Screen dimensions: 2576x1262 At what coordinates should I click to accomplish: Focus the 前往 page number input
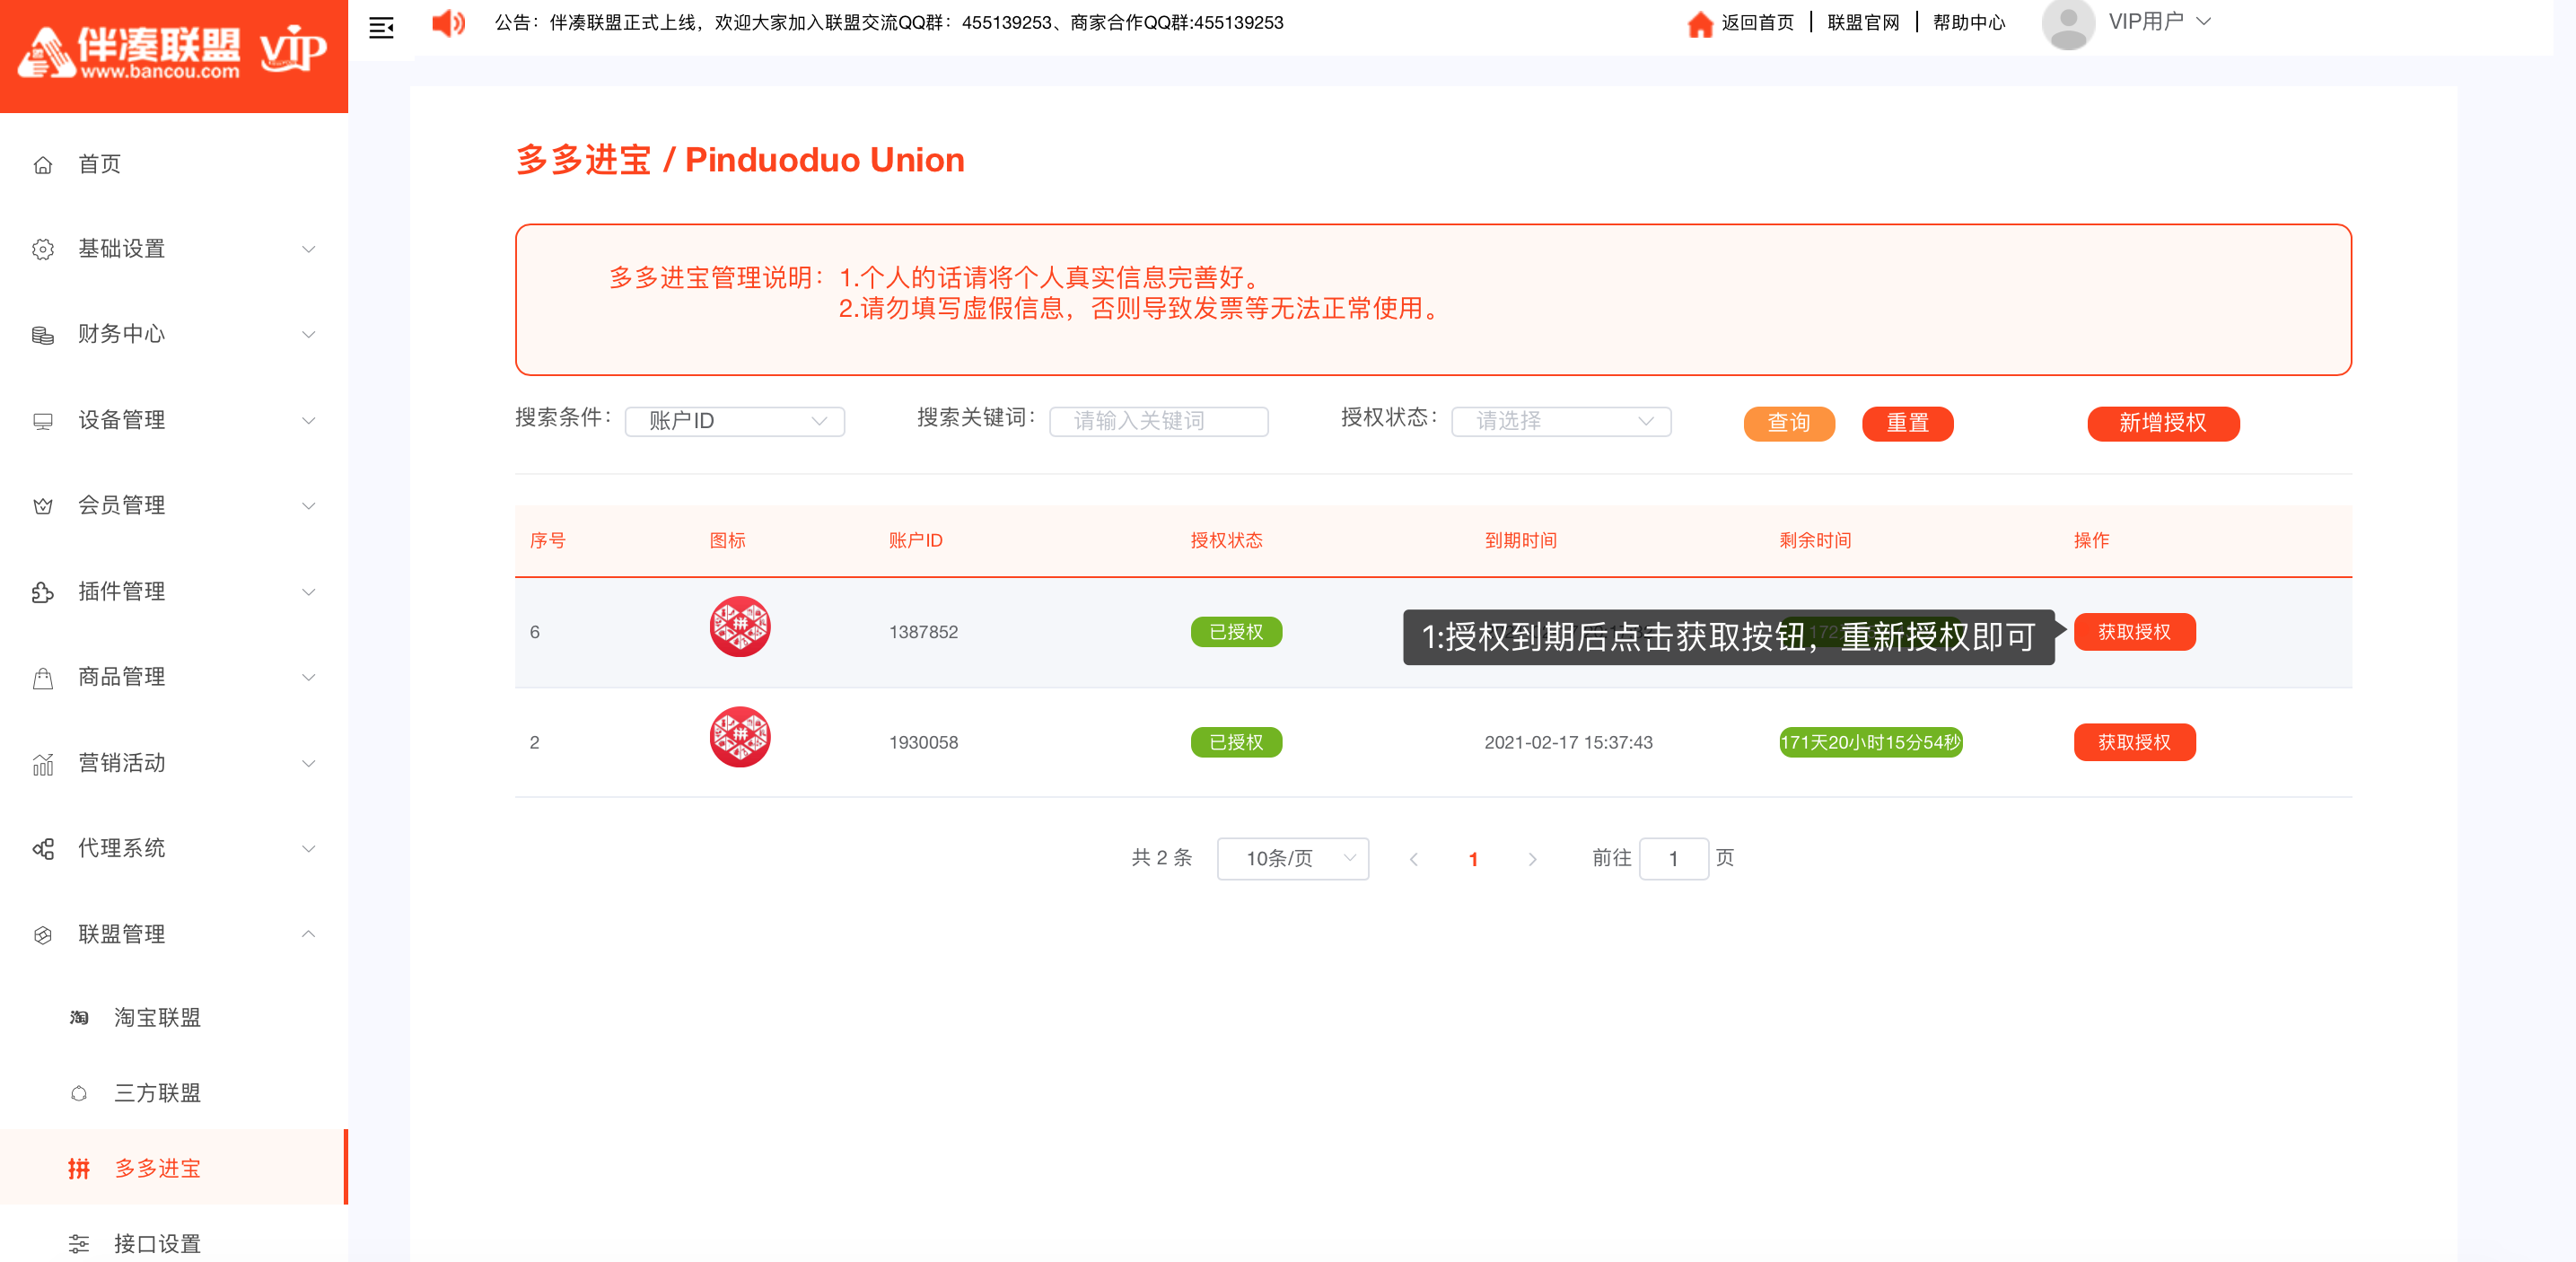click(x=1673, y=858)
